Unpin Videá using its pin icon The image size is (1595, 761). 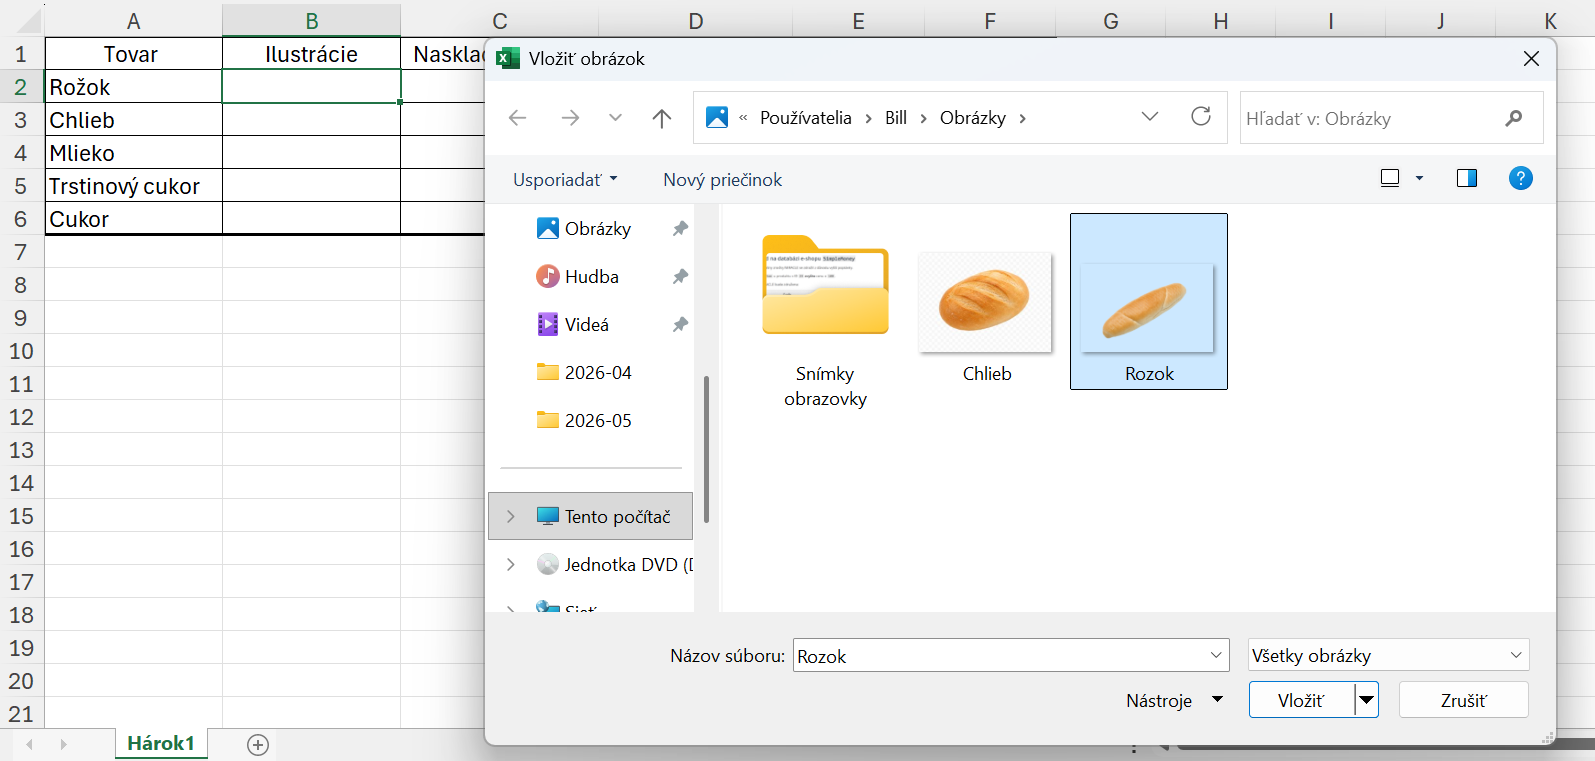click(680, 325)
